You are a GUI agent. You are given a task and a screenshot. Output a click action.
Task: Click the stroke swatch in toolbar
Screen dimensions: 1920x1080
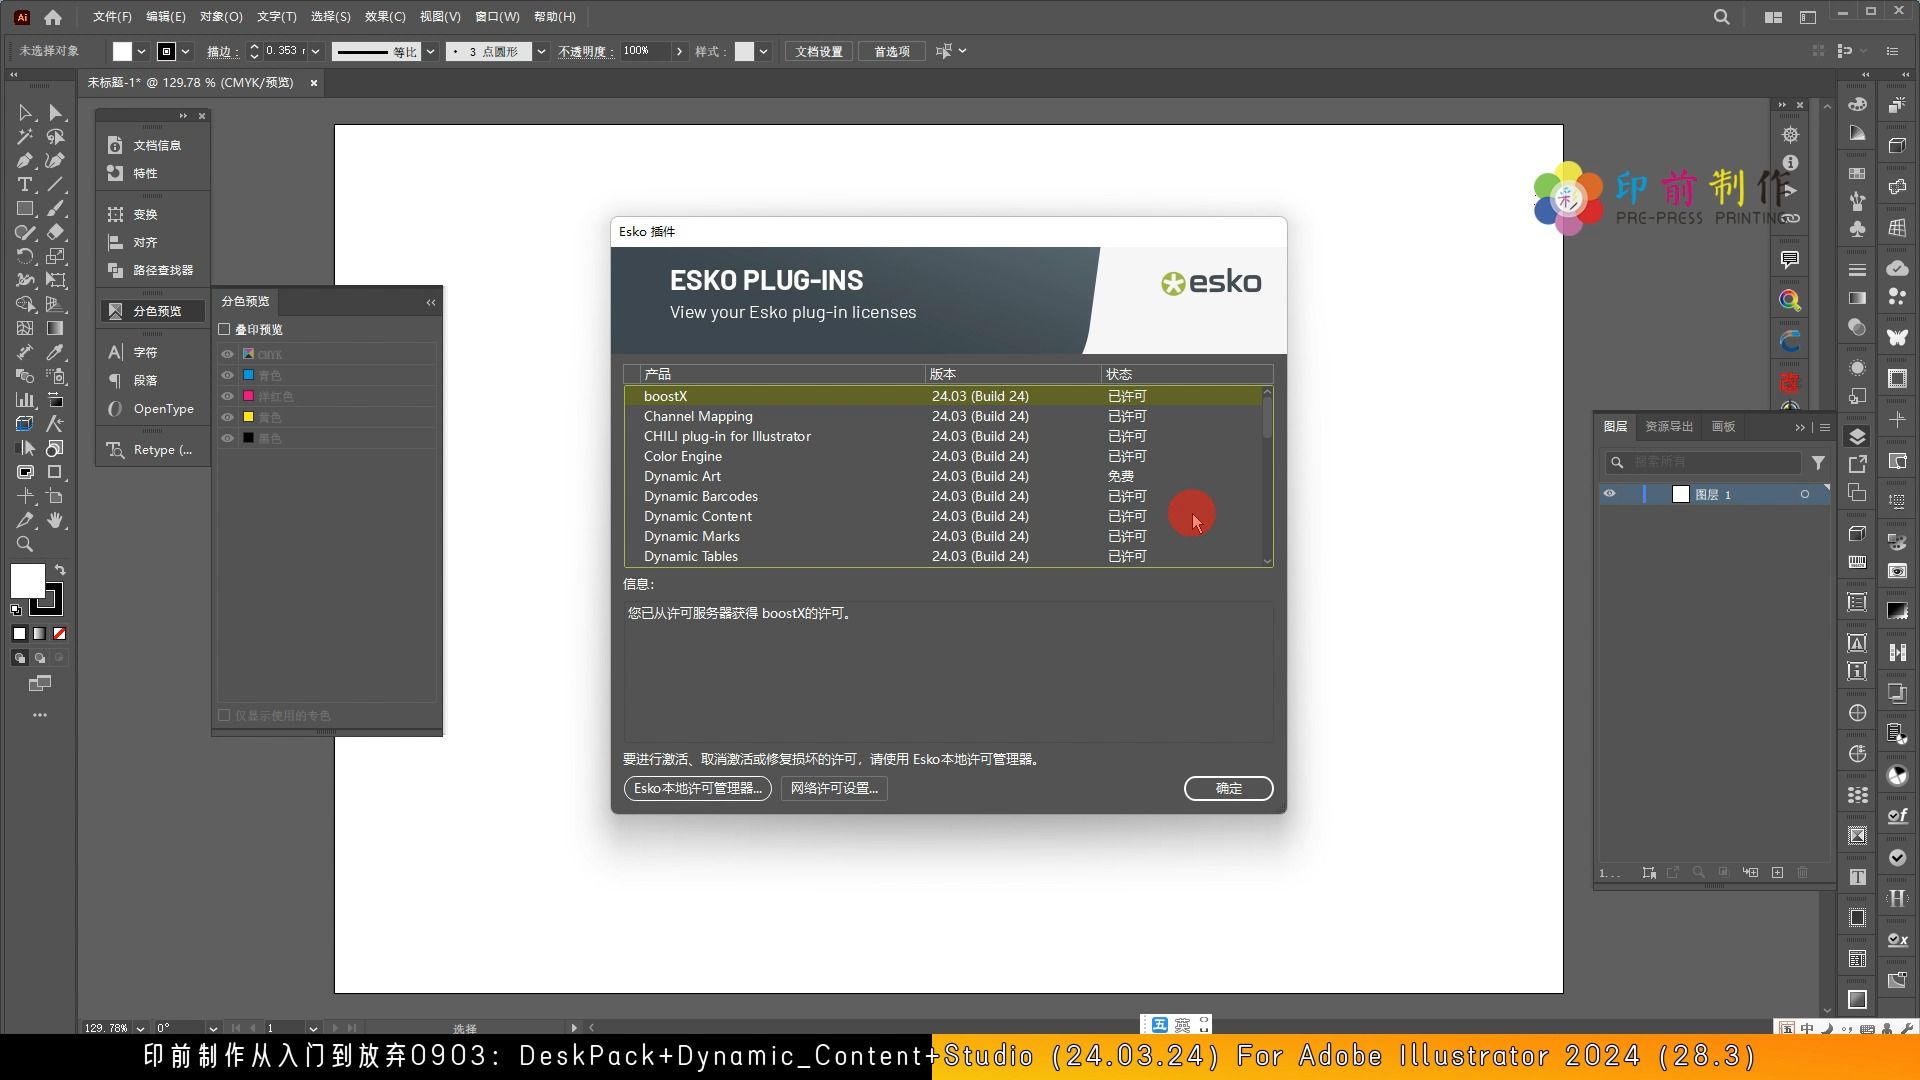pyautogui.click(x=47, y=599)
